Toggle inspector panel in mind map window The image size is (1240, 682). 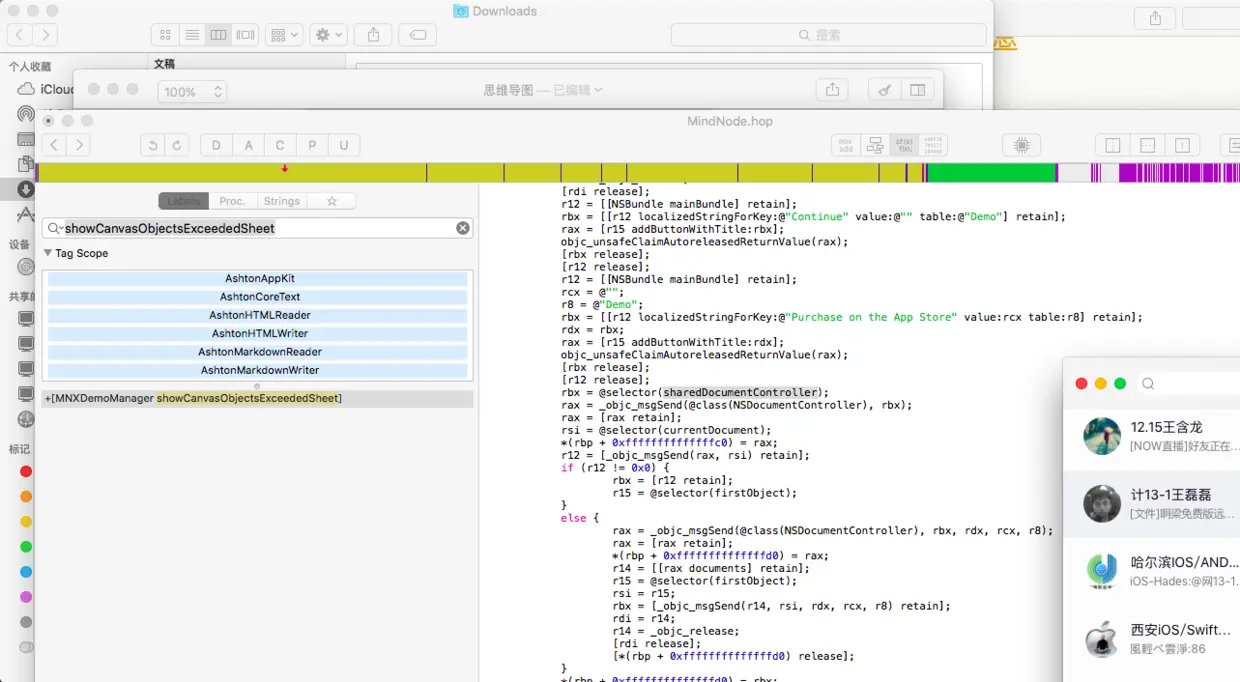click(x=917, y=90)
